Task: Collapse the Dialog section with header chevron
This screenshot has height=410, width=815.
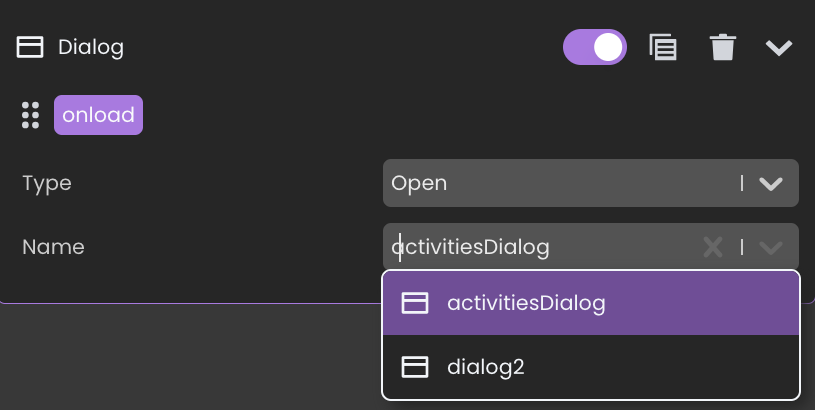Action: click(x=779, y=48)
